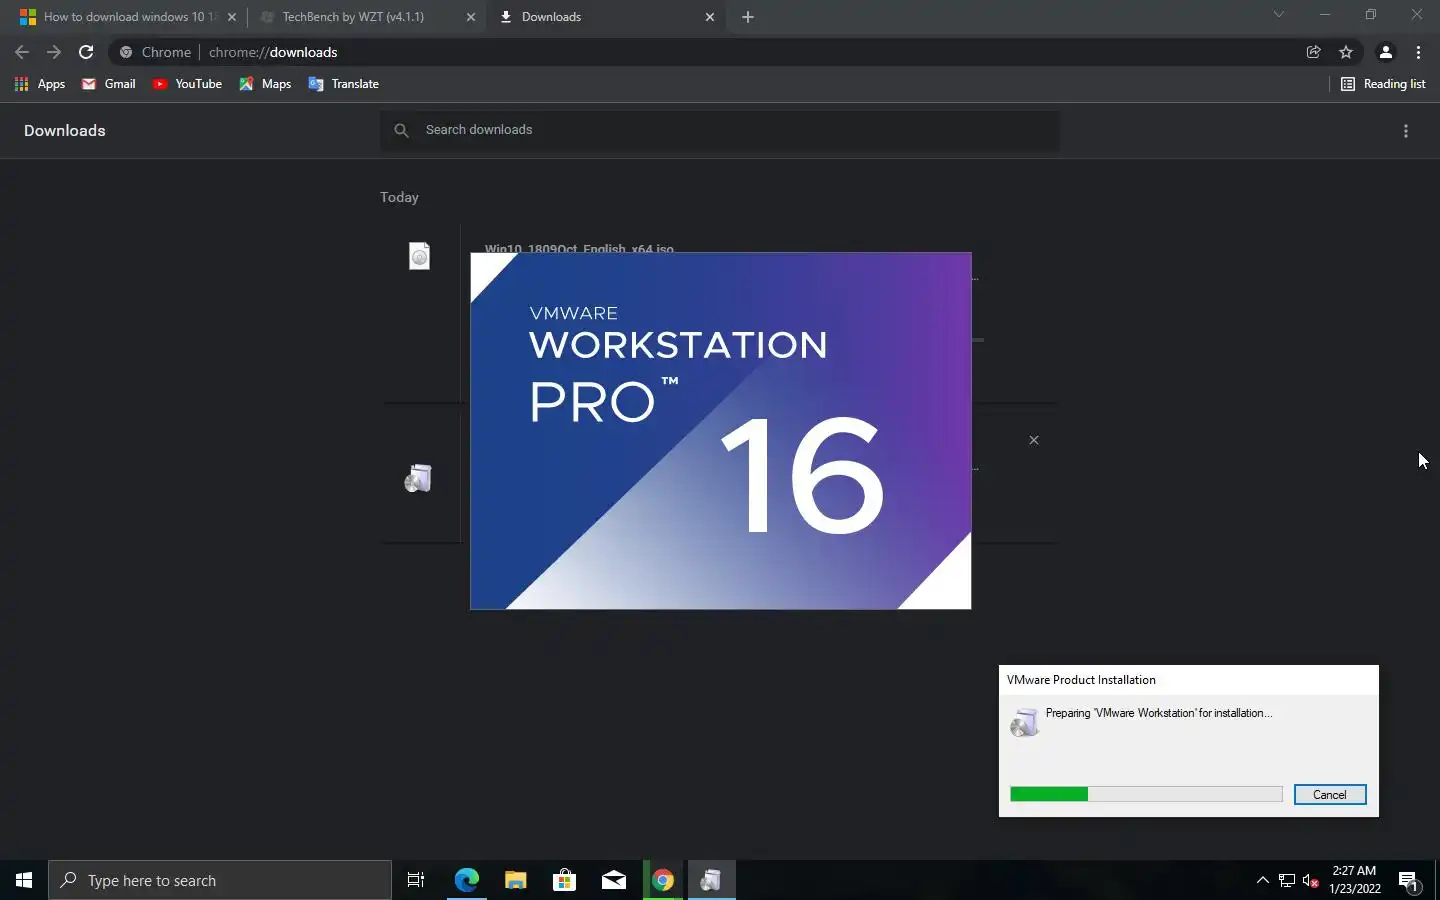Image resolution: width=1440 pixels, height=900 pixels.
Task: Click the VMware installer taskbar icon
Action: [711, 880]
